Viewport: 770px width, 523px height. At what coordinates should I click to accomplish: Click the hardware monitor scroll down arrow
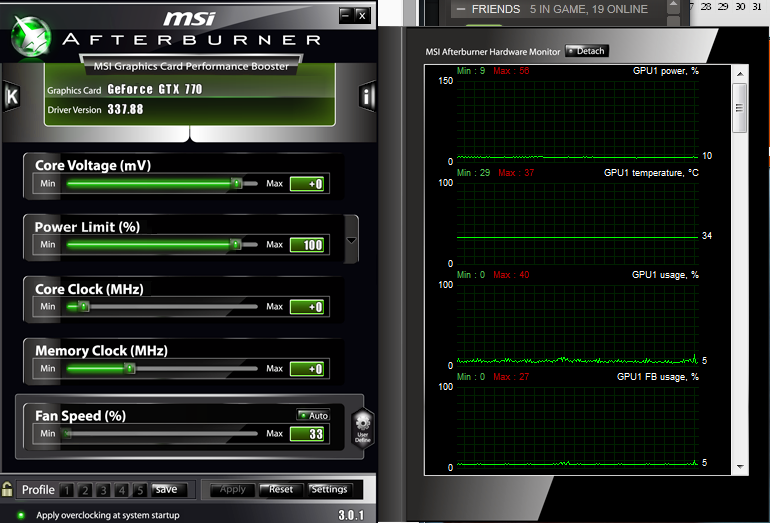tap(740, 467)
